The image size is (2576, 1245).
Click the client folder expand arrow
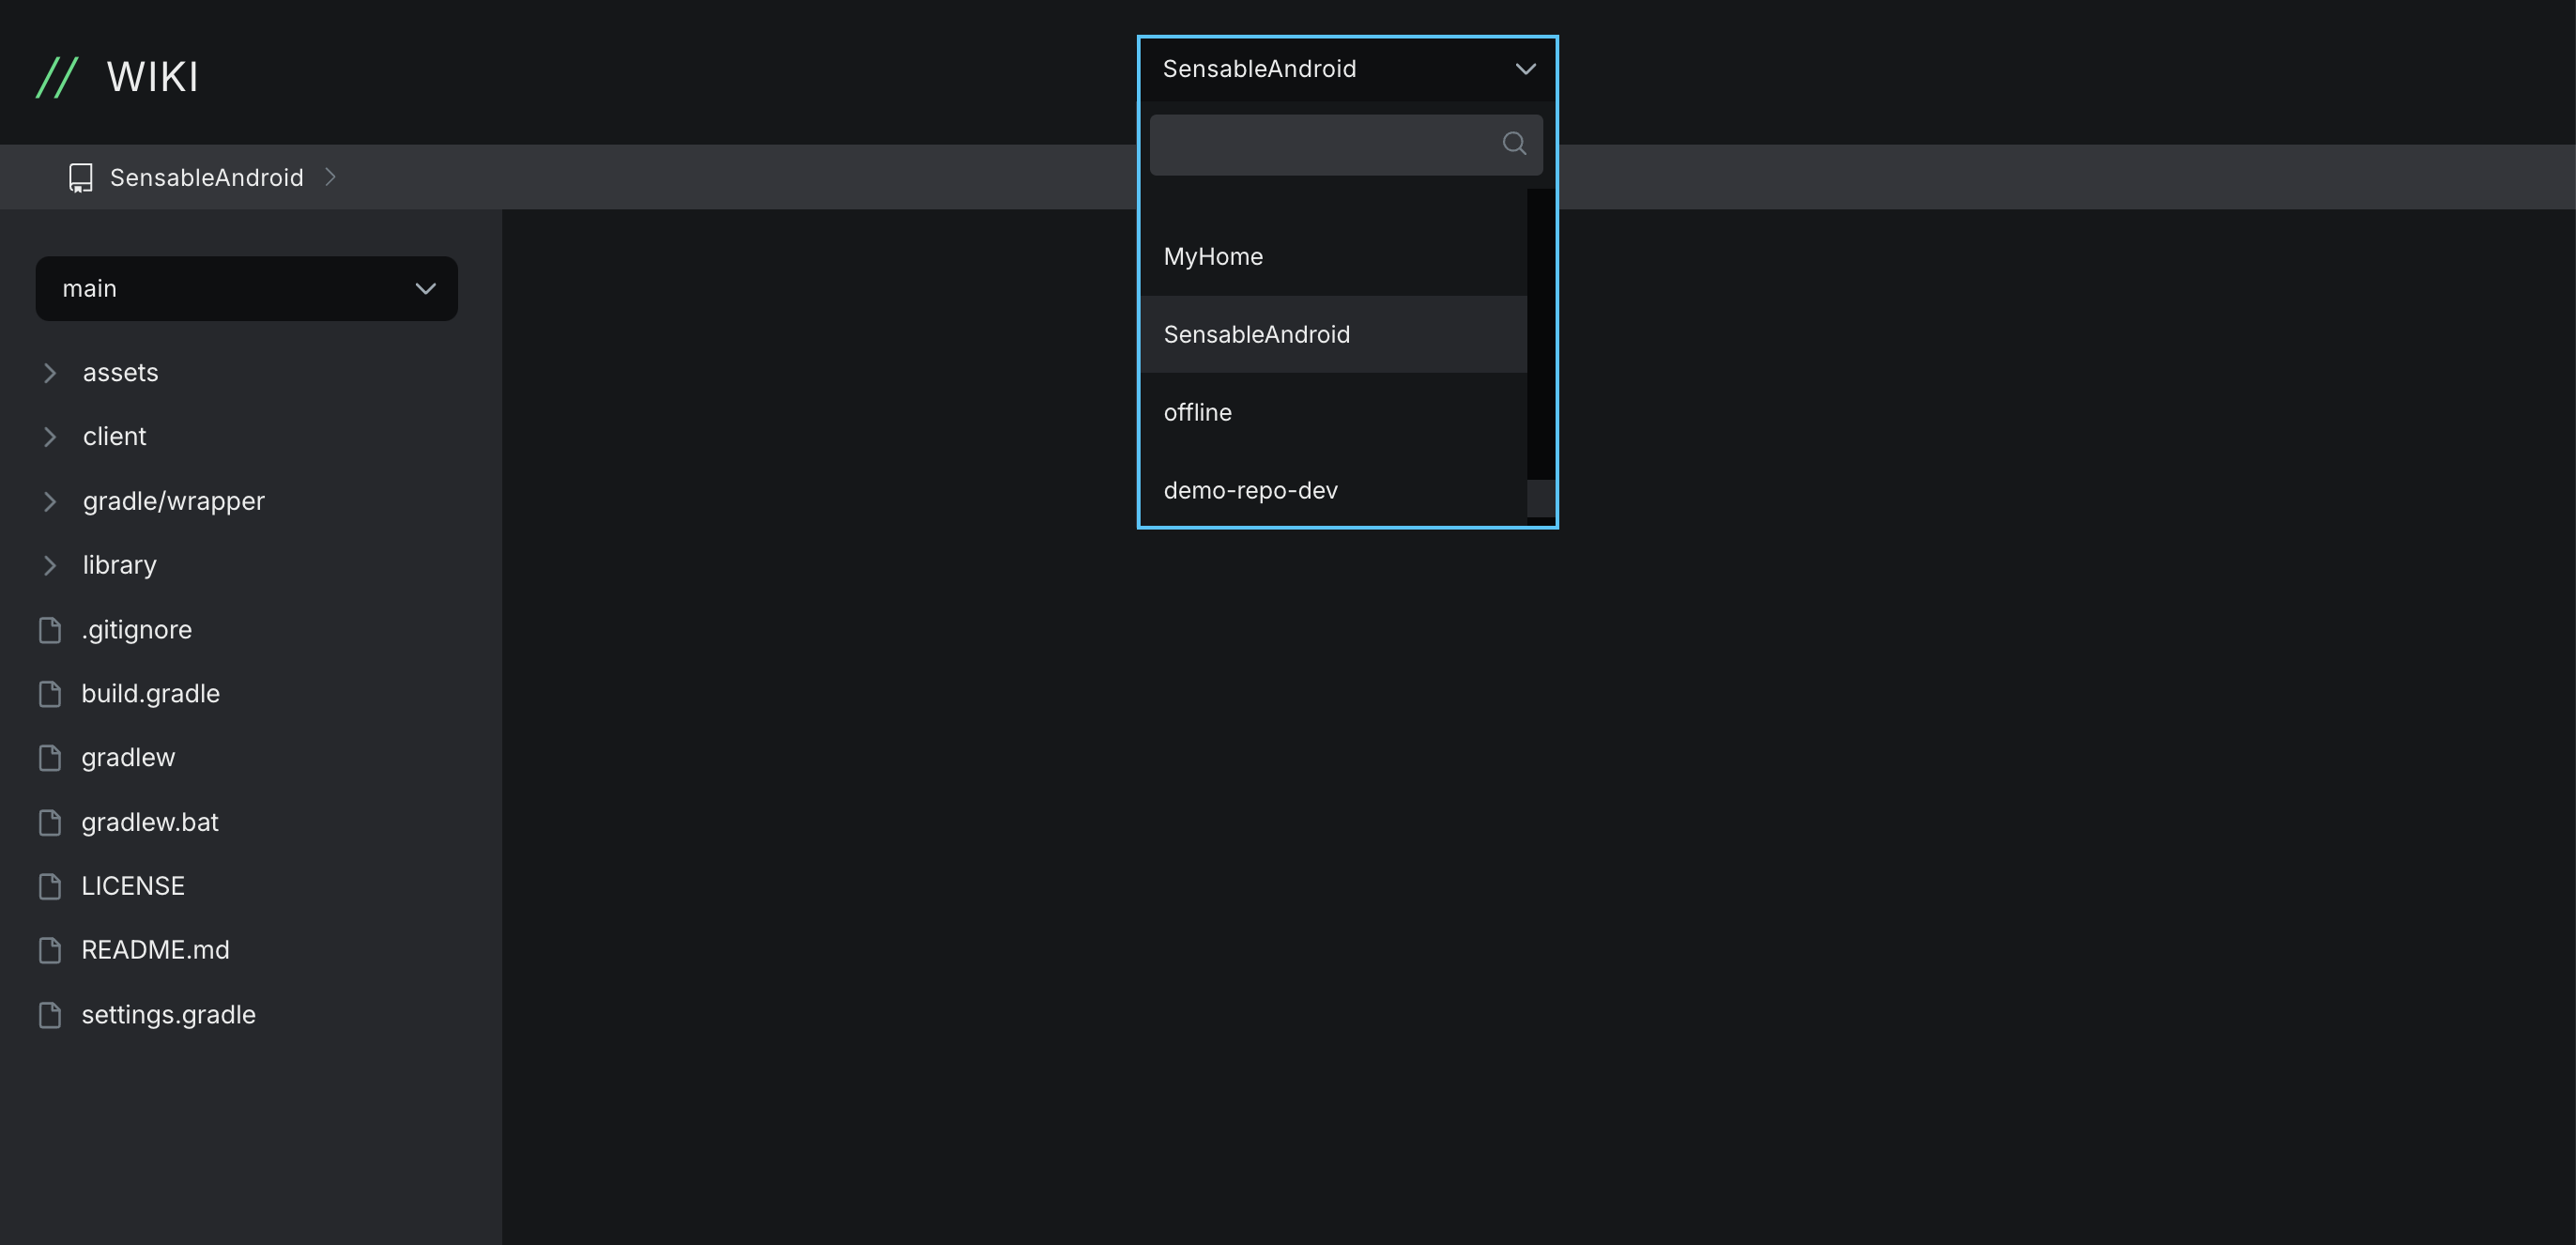tap(48, 436)
